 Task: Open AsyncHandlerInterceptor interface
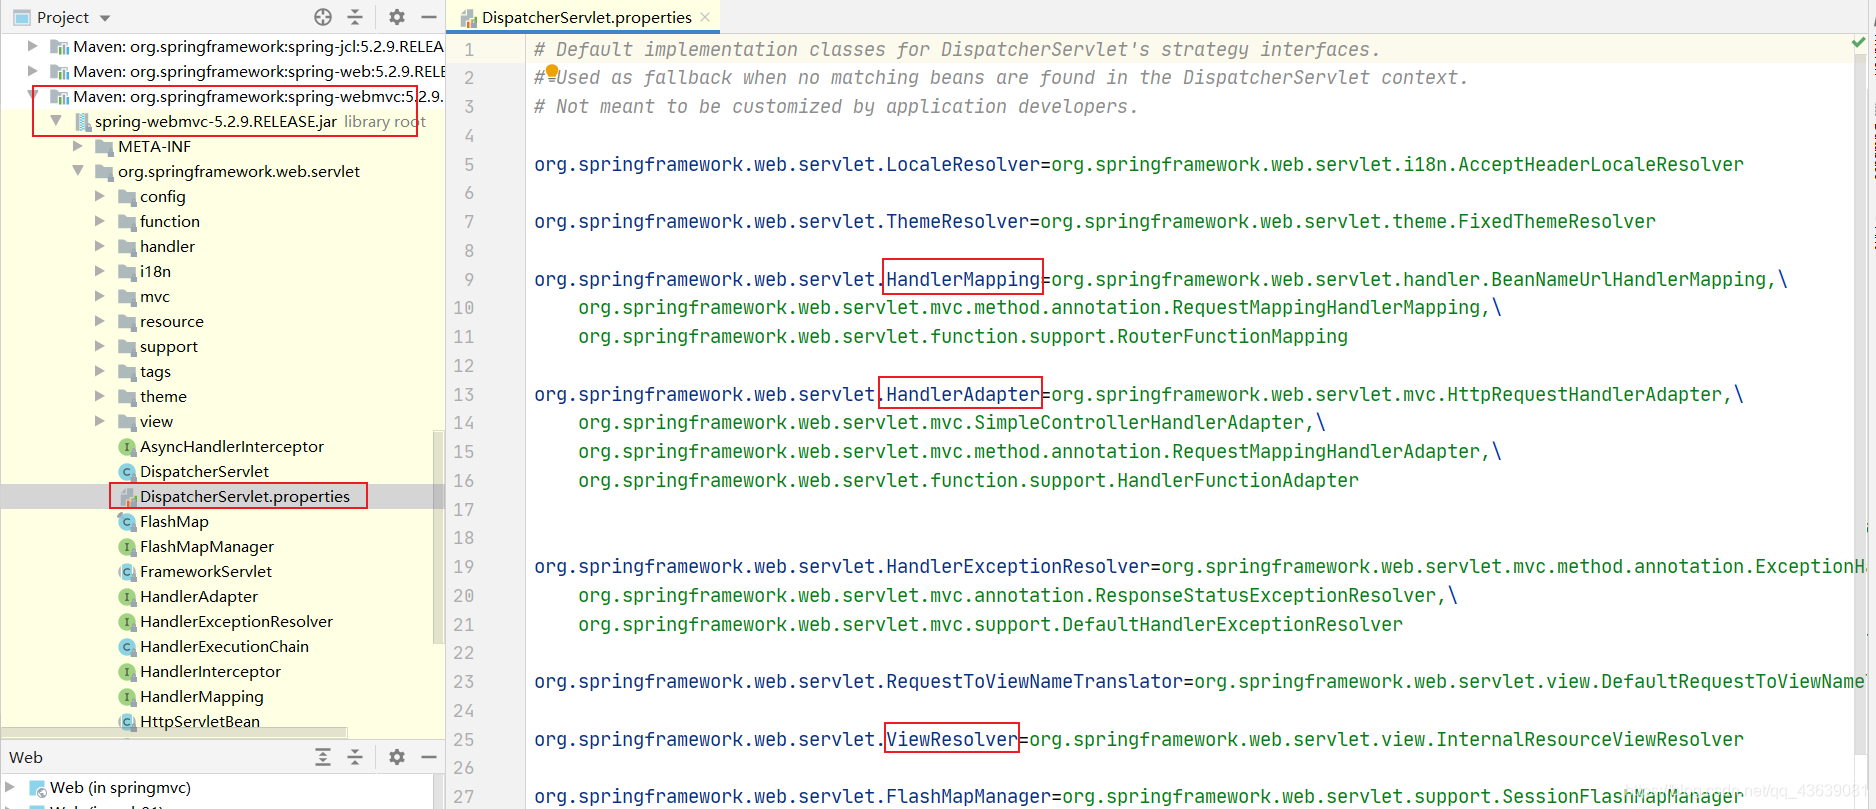[x=231, y=446]
